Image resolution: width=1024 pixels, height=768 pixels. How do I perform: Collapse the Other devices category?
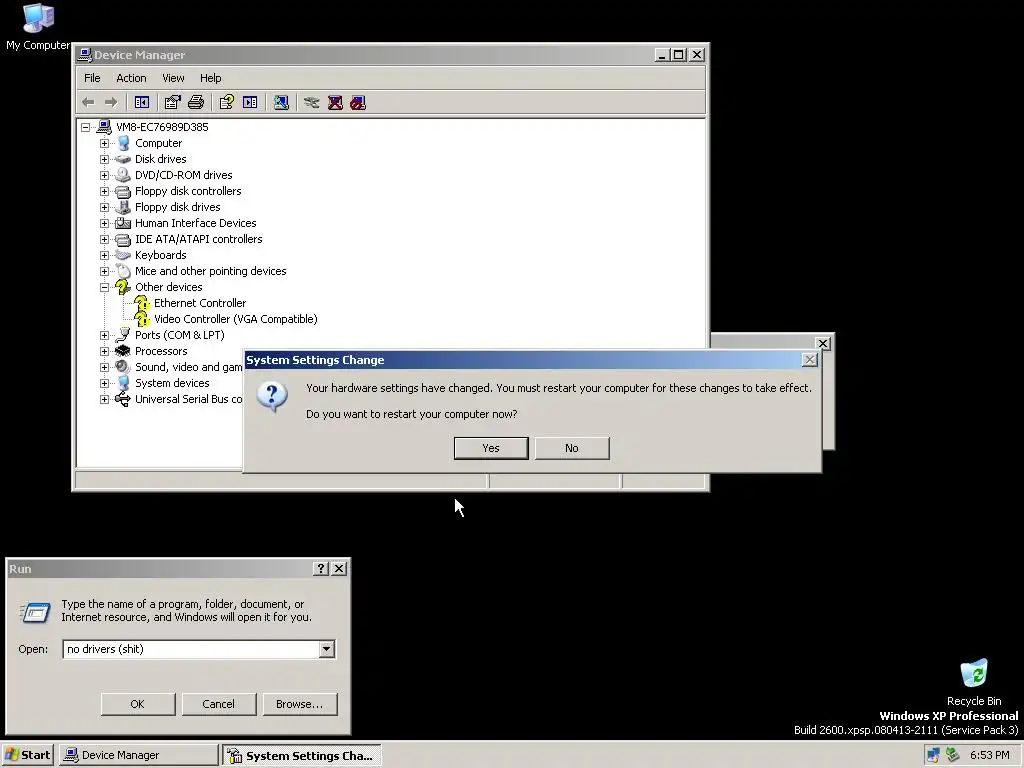104,287
